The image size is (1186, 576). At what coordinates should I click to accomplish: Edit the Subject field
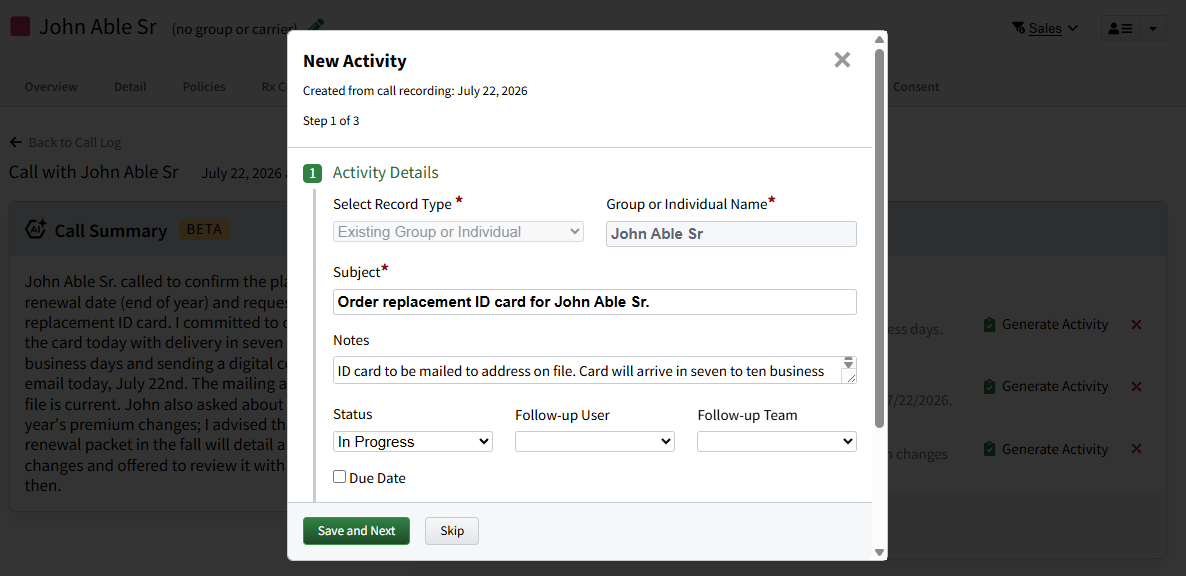(595, 302)
